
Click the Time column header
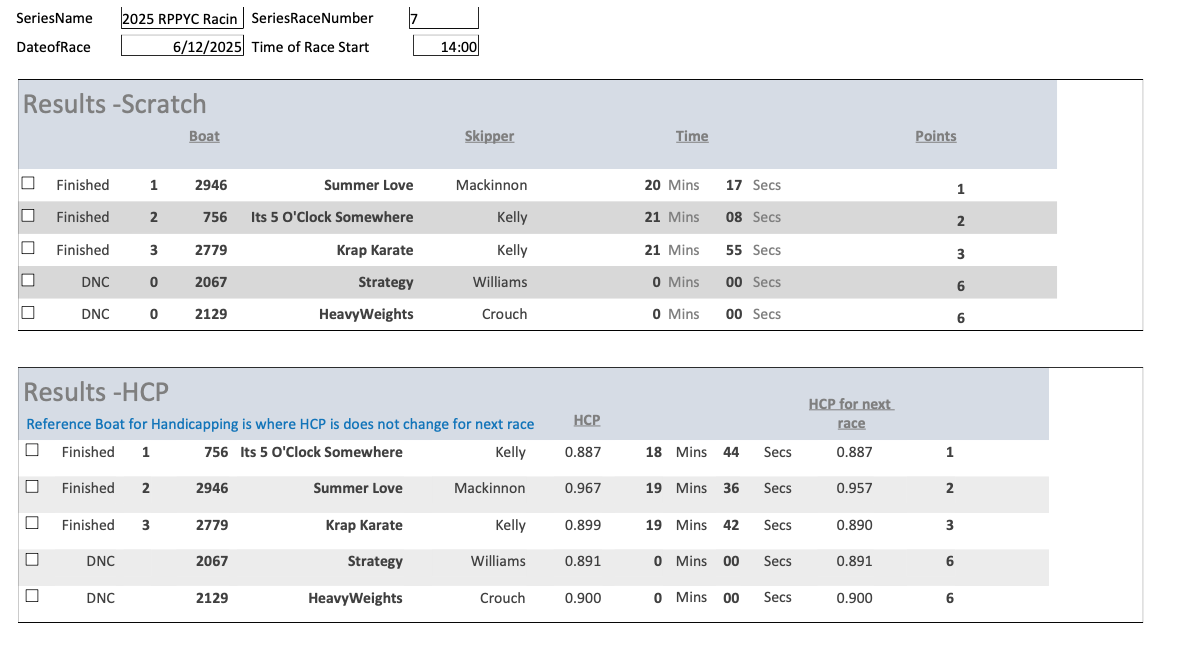691,136
